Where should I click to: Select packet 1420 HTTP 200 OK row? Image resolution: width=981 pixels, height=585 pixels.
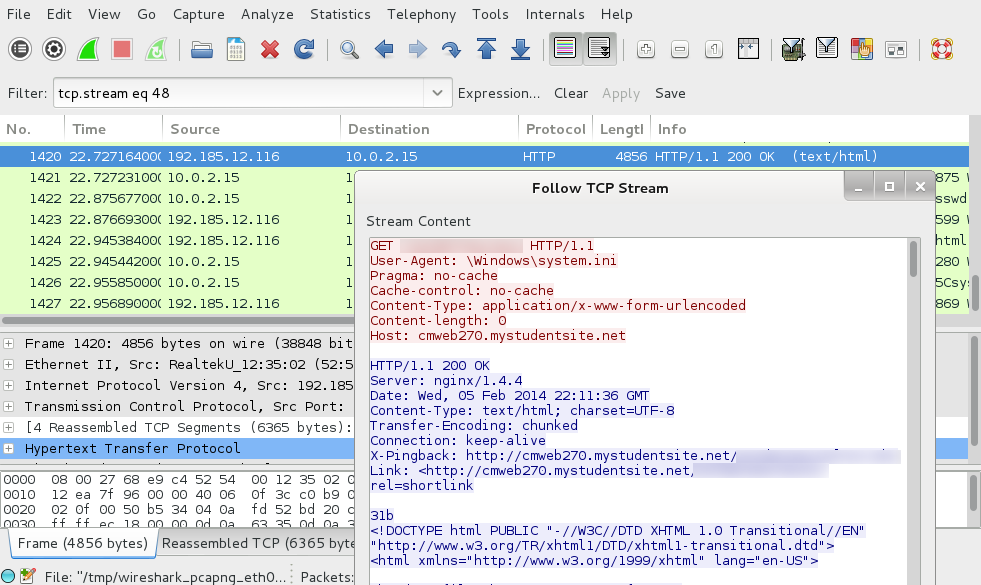(x=484, y=156)
